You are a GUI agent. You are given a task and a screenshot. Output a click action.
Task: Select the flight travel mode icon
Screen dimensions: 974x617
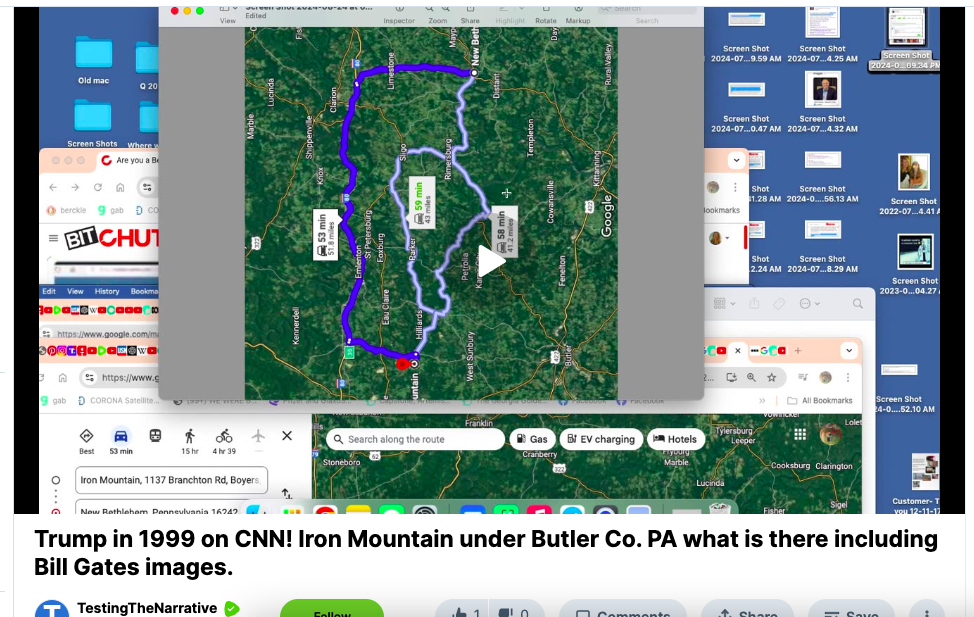pyautogui.click(x=258, y=436)
